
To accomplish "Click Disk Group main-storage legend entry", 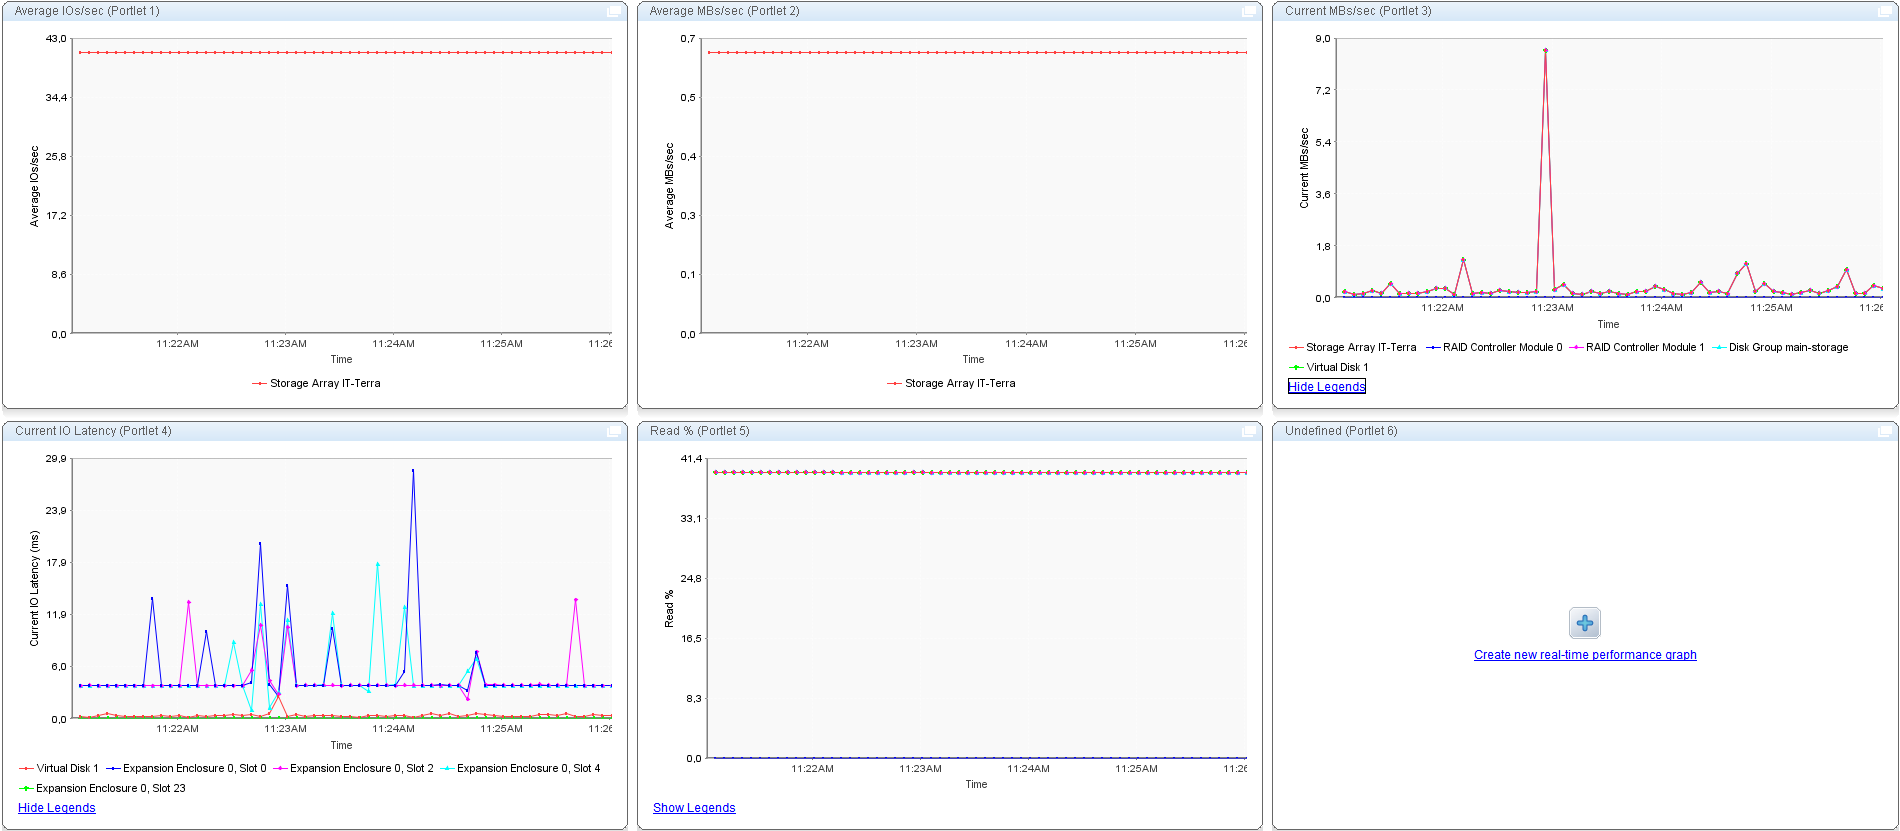I will click(x=1788, y=348).
